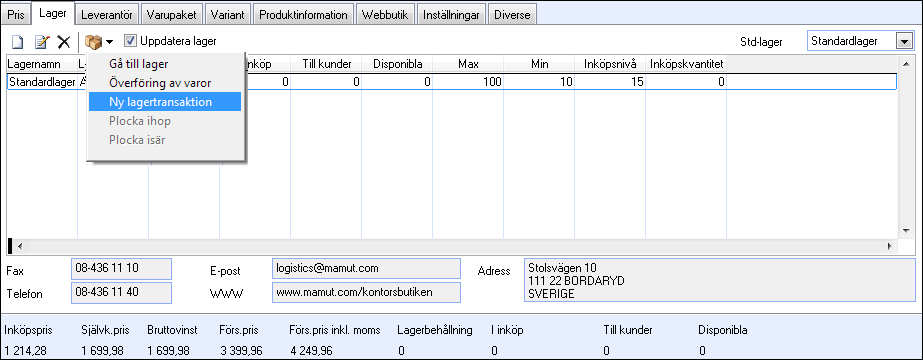This screenshot has height=360, width=923.
Task: Select the Standardlager table row
Action: point(451,82)
